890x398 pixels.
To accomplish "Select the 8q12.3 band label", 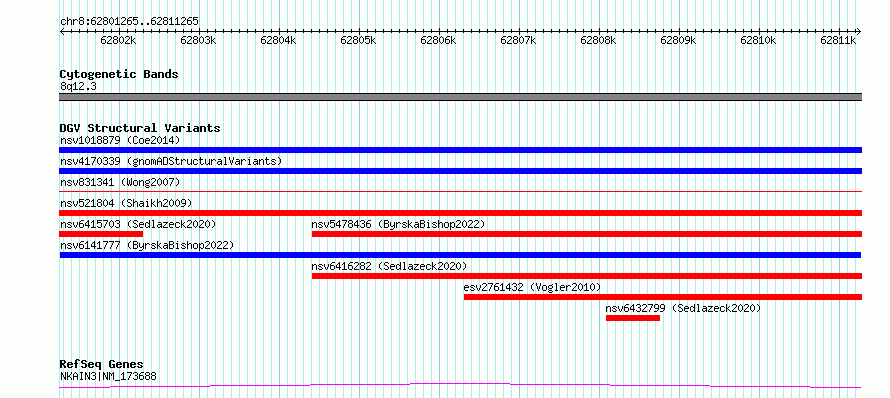I will (x=79, y=86).
